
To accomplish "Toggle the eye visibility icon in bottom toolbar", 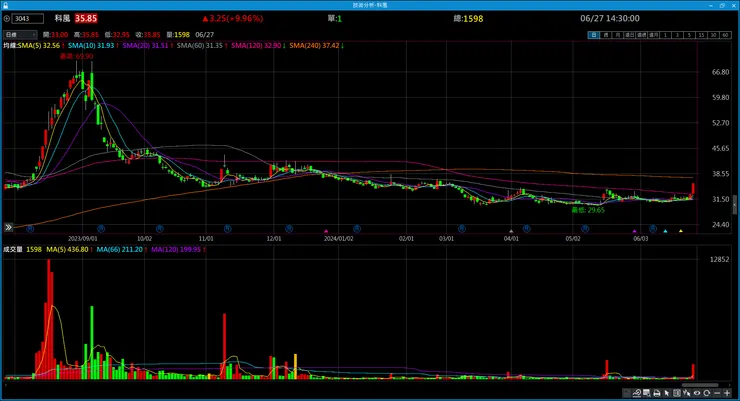I will (x=697, y=393).
